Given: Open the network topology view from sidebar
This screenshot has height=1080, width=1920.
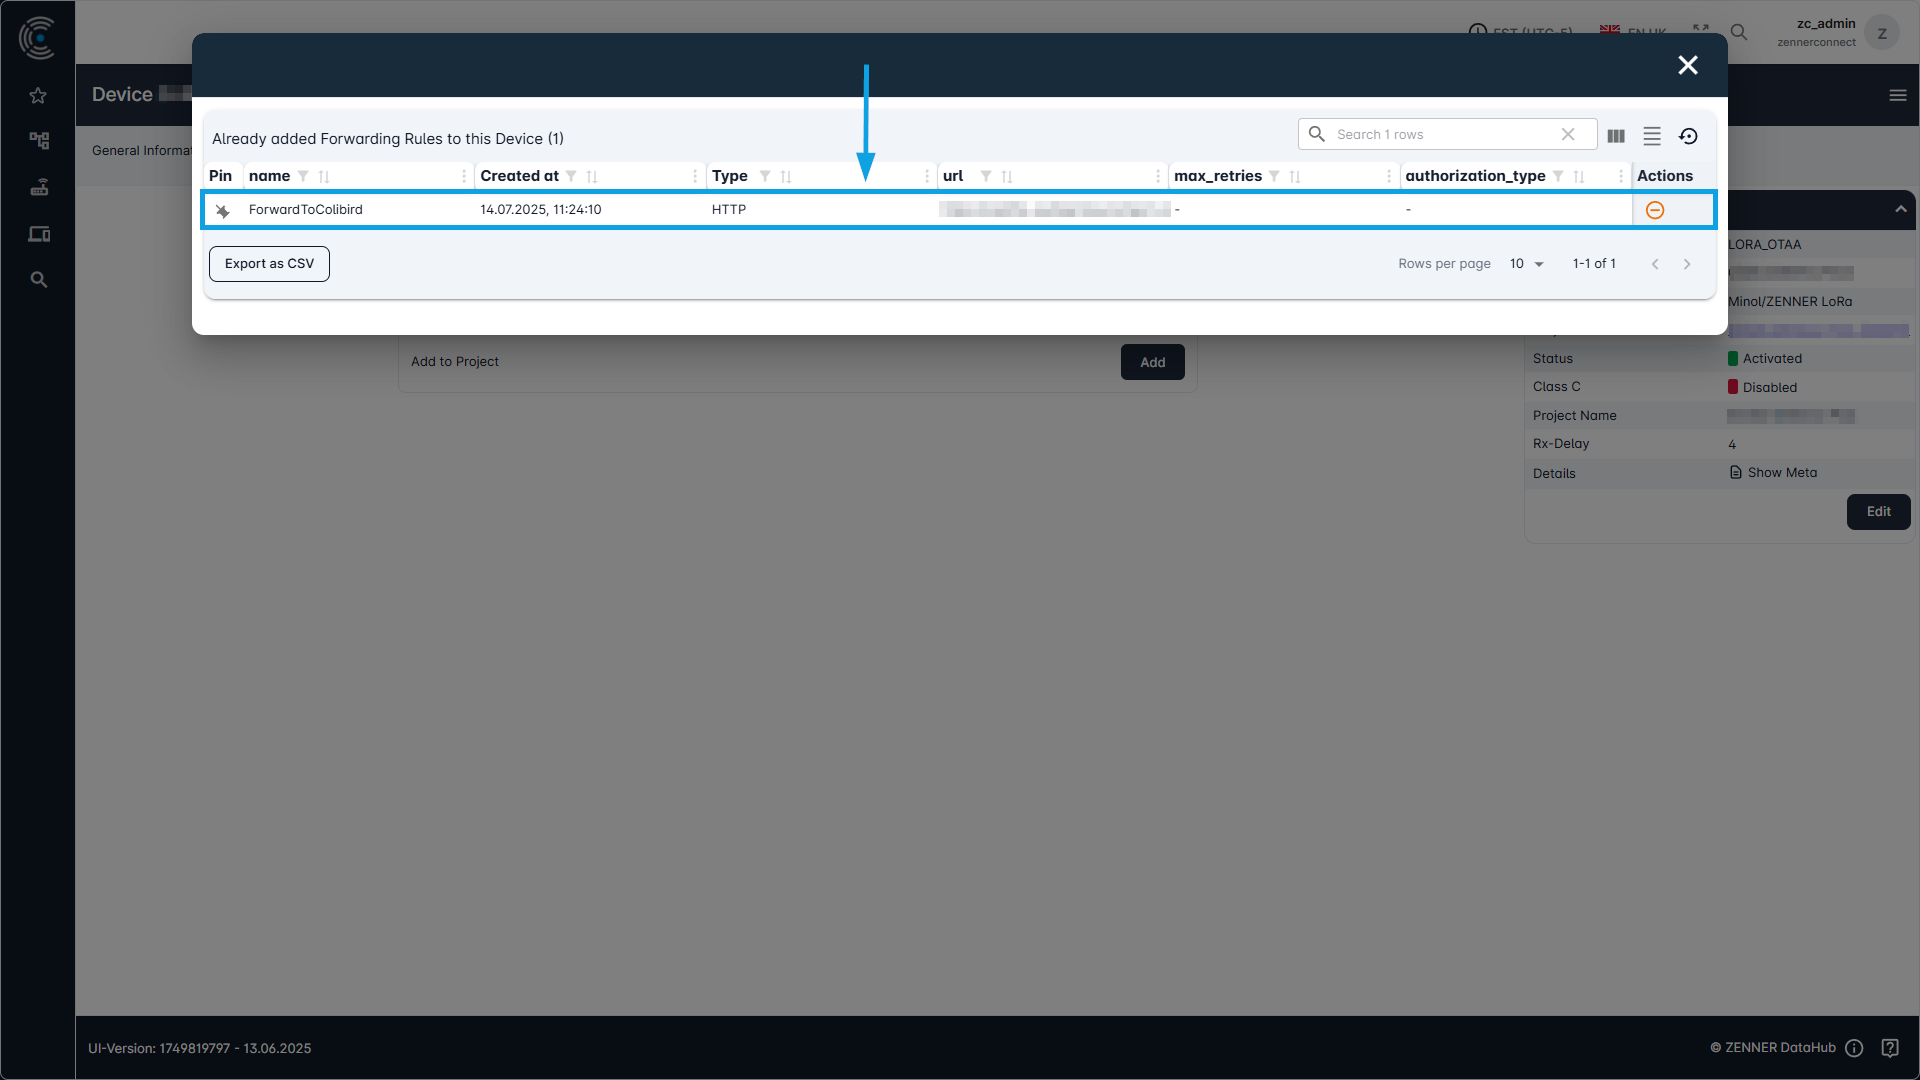Looking at the screenshot, I should click(x=38, y=141).
